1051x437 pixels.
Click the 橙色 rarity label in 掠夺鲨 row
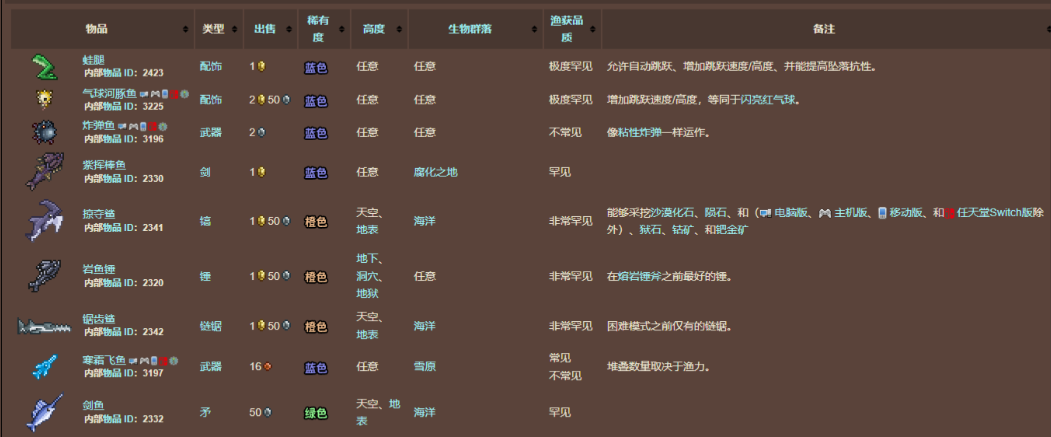click(316, 221)
